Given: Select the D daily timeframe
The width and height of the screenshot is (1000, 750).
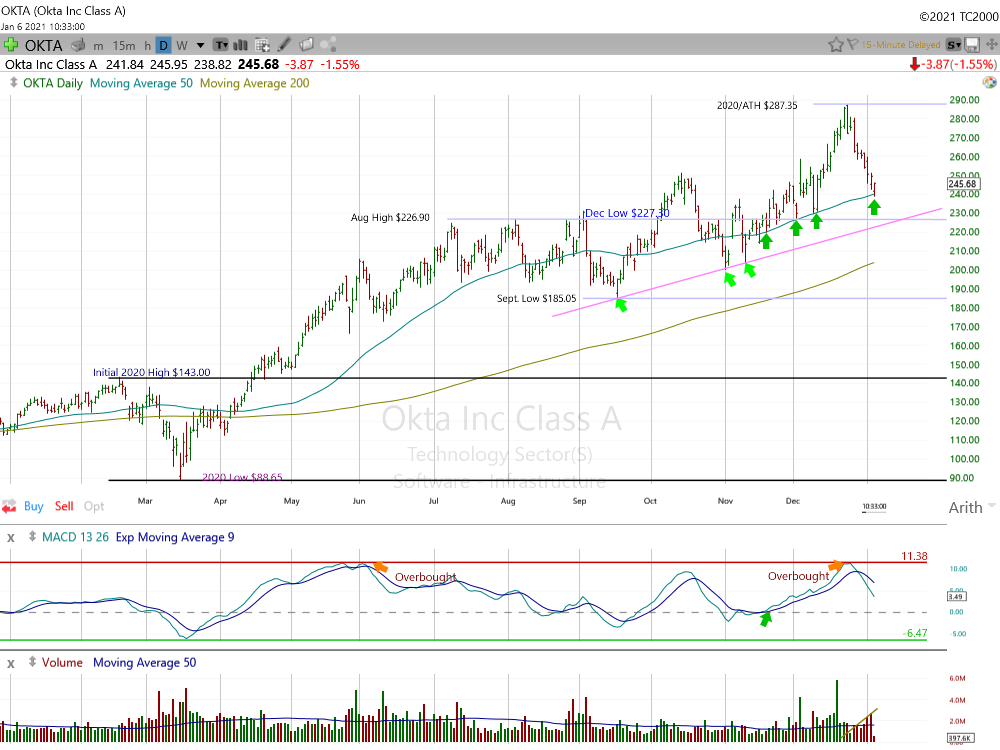Looking at the screenshot, I should point(164,45).
